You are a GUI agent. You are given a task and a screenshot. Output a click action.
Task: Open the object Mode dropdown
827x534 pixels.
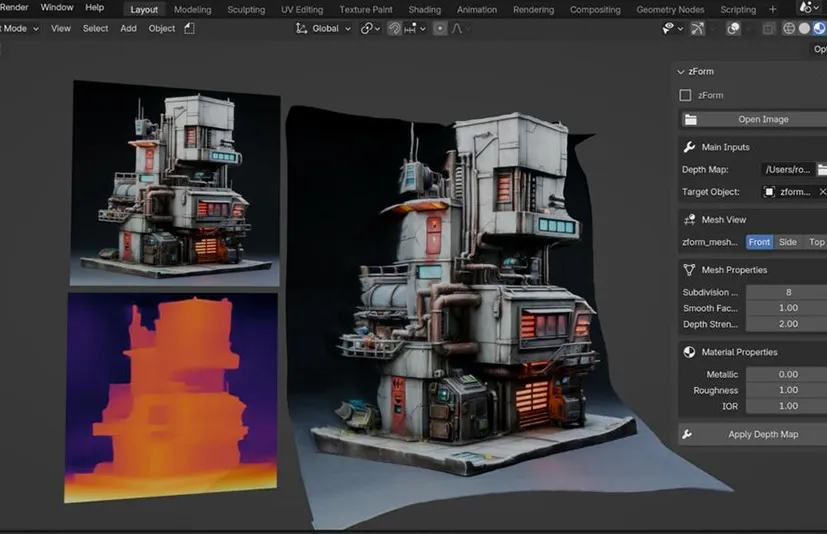pyautogui.click(x=20, y=28)
